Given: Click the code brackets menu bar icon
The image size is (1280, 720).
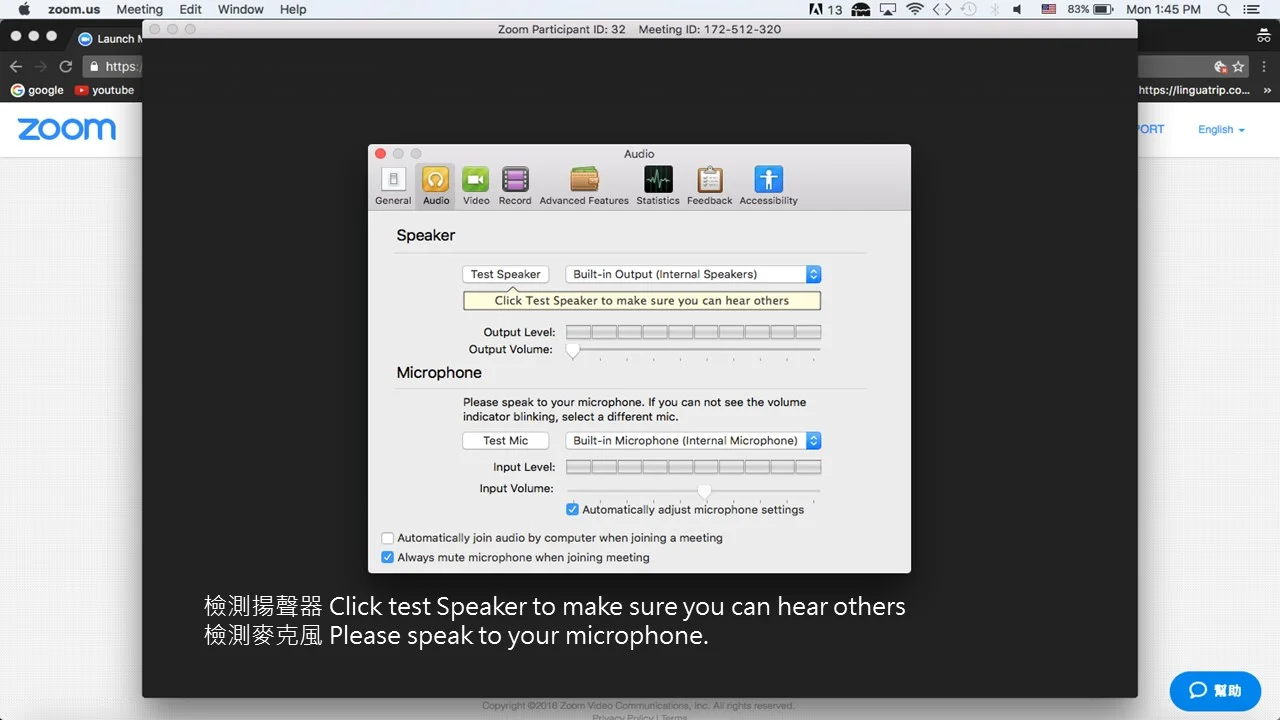Looking at the screenshot, I should click(x=942, y=9).
